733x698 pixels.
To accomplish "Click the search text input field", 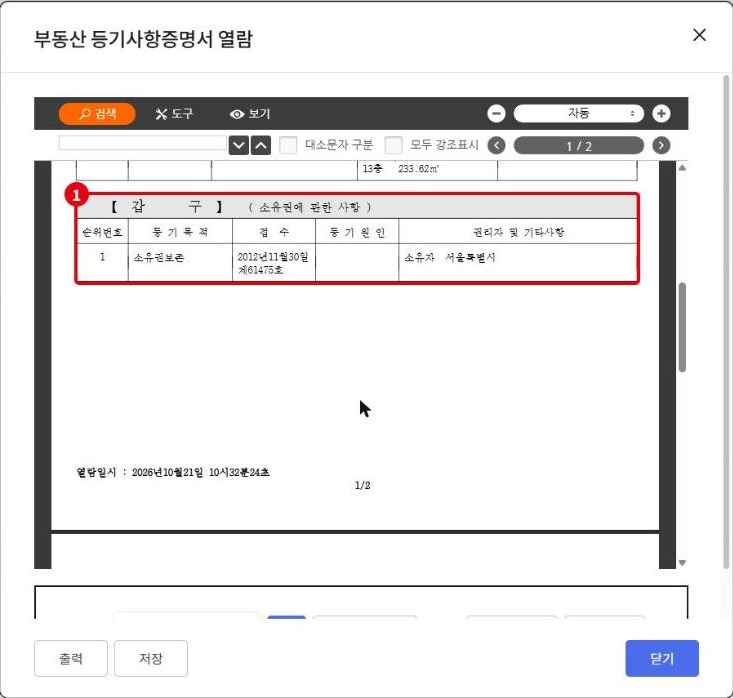I will 143,143.
